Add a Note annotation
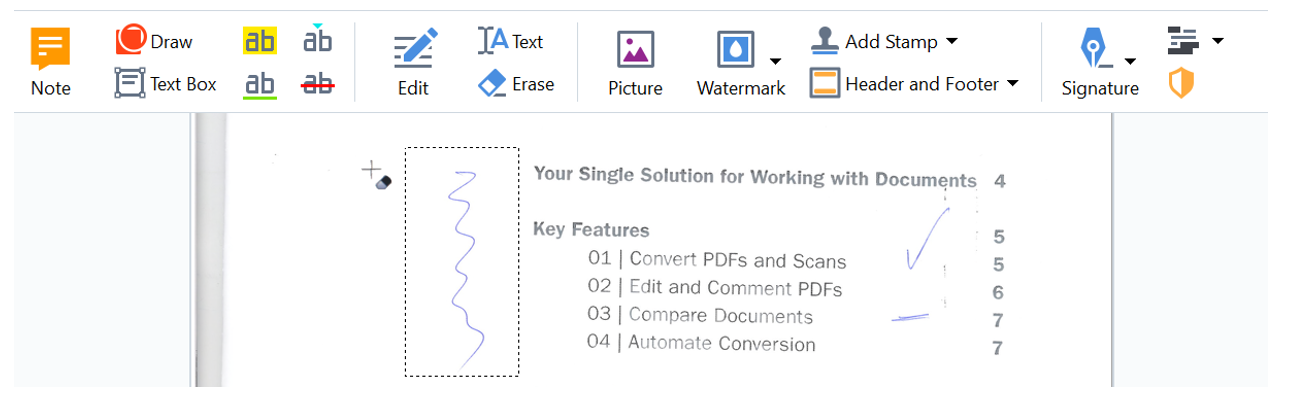 click(50, 62)
